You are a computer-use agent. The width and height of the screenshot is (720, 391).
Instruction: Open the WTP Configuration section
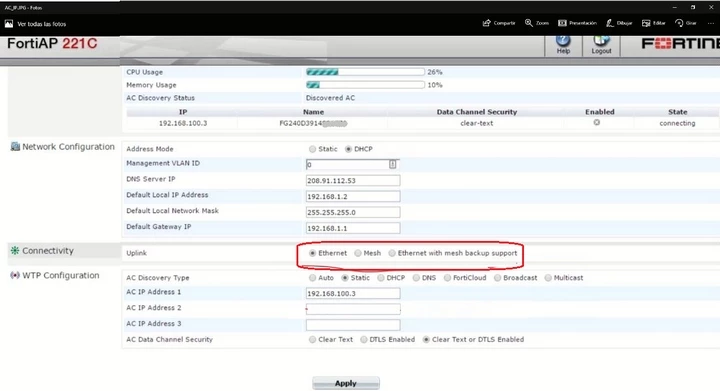(61, 275)
